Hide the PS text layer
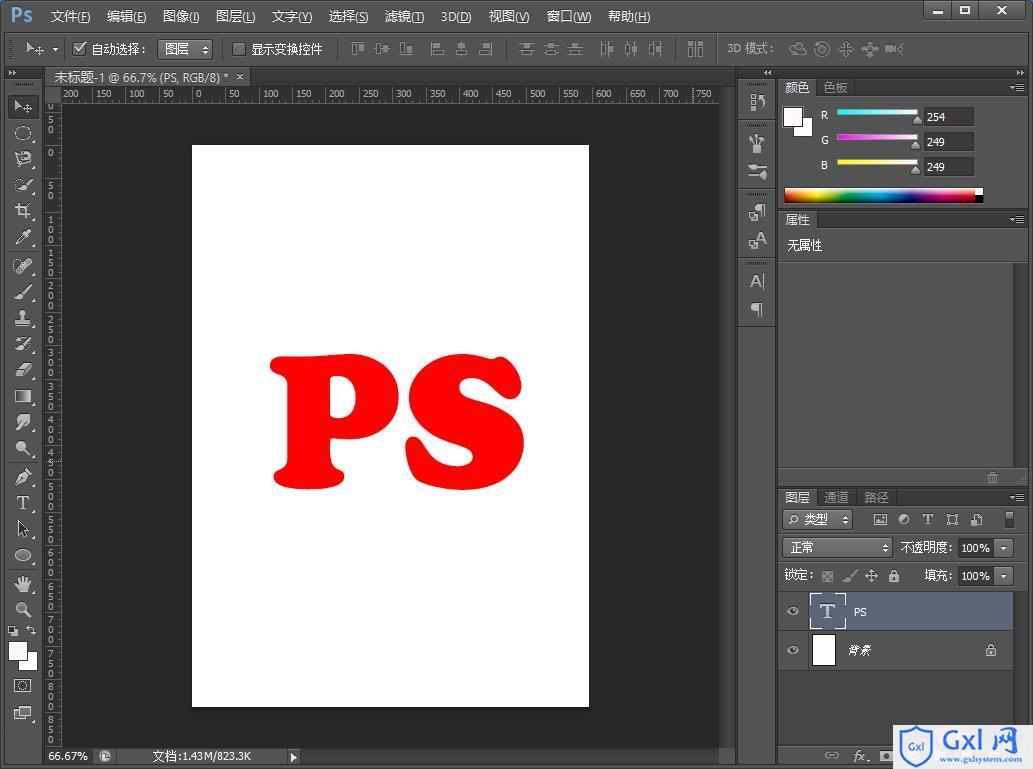The width and height of the screenshot is (1033, 769). 793,612
